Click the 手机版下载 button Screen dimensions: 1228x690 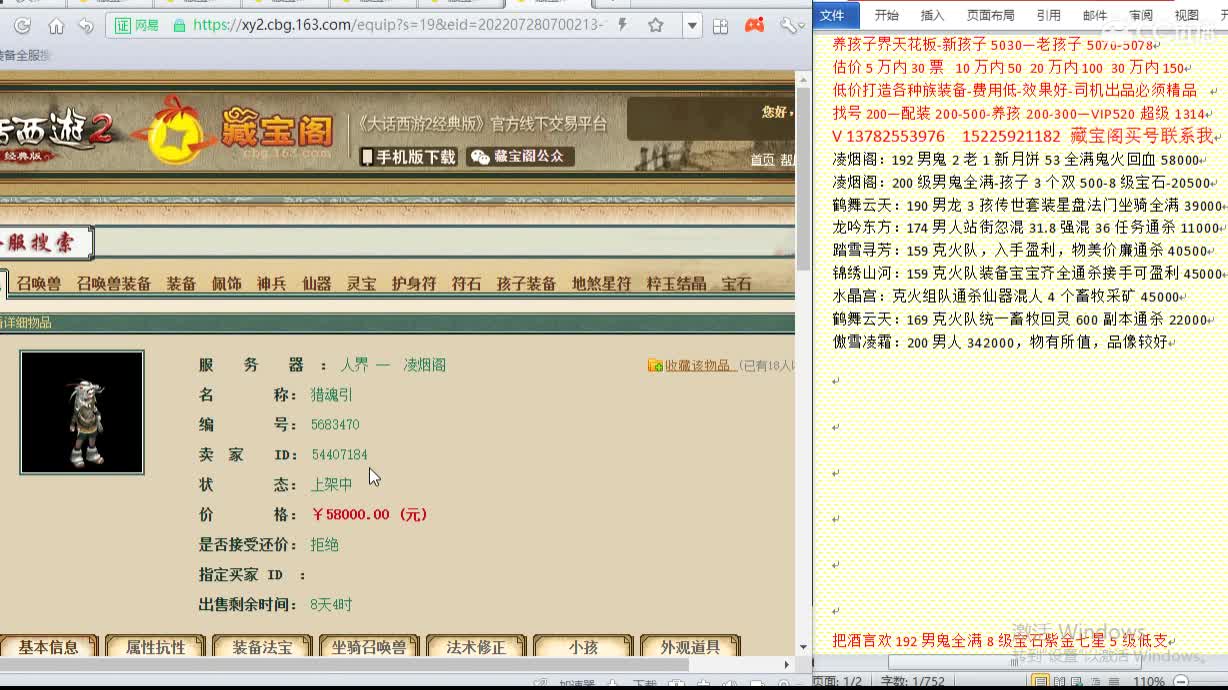[x=408, y=156]
